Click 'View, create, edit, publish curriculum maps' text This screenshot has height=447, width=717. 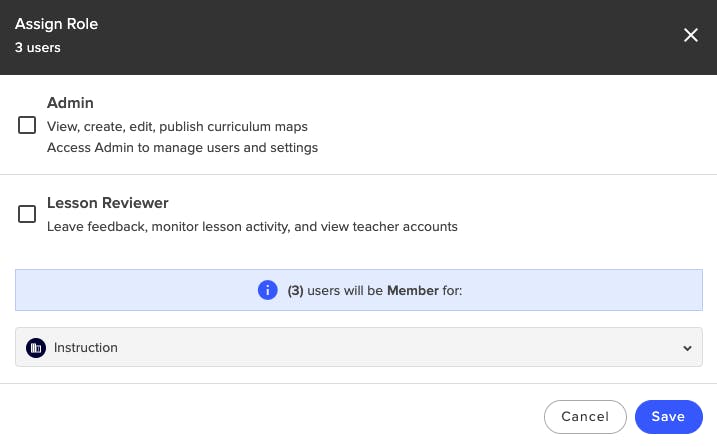[x=177, y=127]
